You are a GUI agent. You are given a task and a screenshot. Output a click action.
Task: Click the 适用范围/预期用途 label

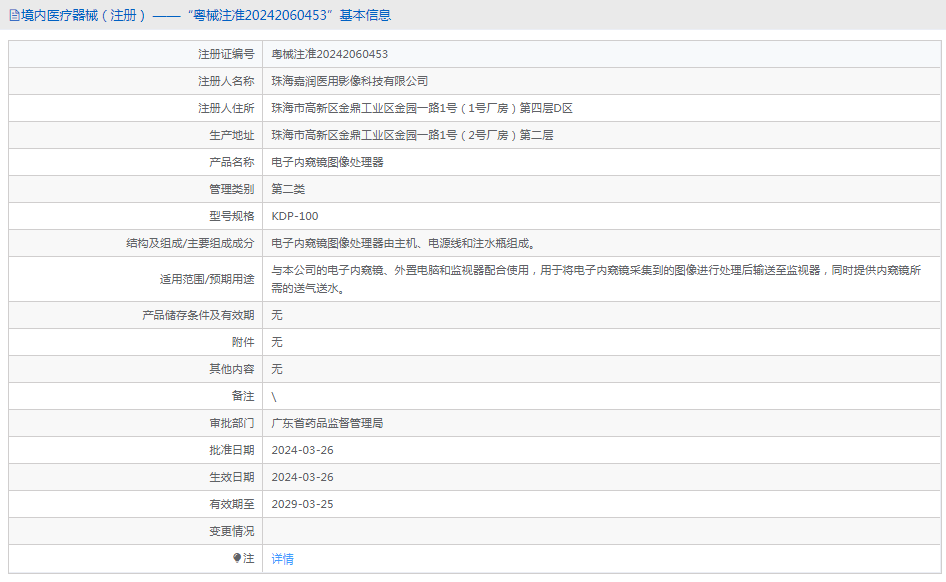coord(207,279)
